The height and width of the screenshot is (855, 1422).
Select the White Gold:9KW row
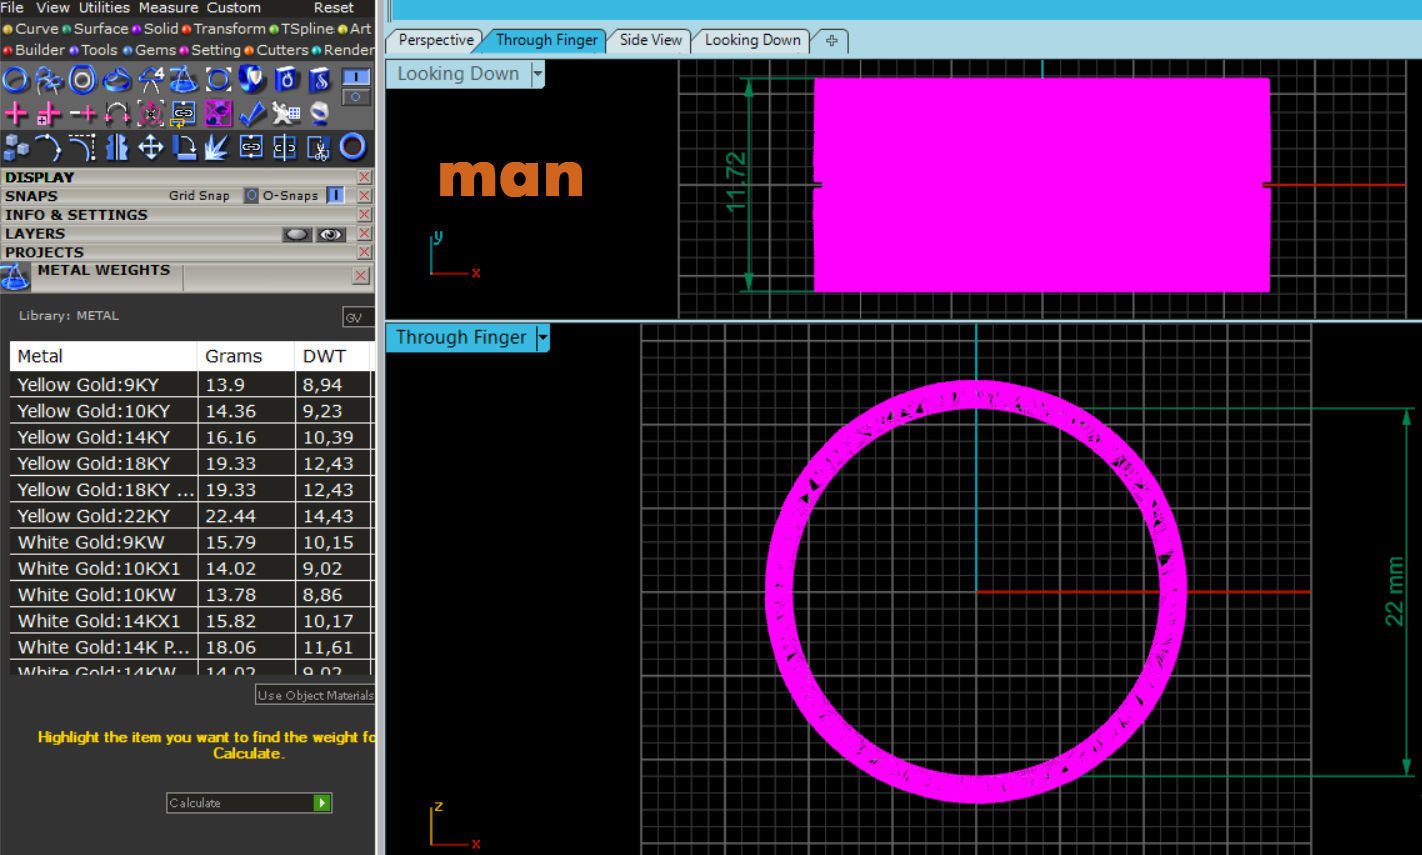point(191,542)
